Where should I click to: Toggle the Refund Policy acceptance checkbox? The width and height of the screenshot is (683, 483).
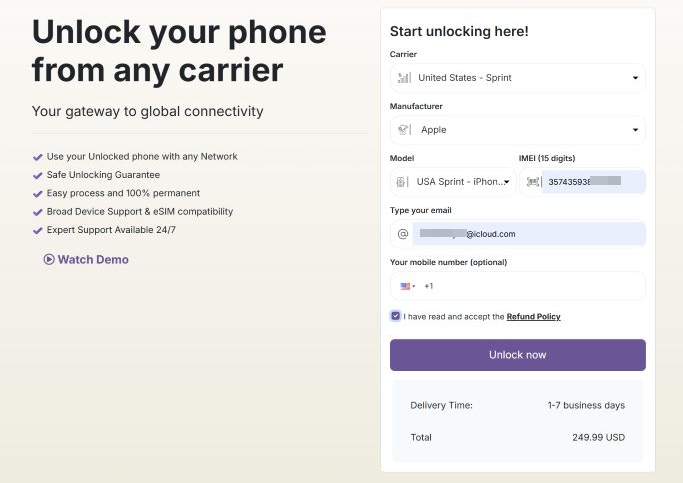coord(396,316)
